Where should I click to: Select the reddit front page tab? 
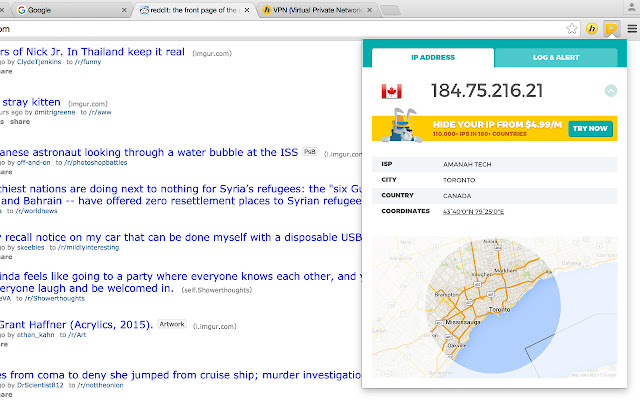(193, 10)
